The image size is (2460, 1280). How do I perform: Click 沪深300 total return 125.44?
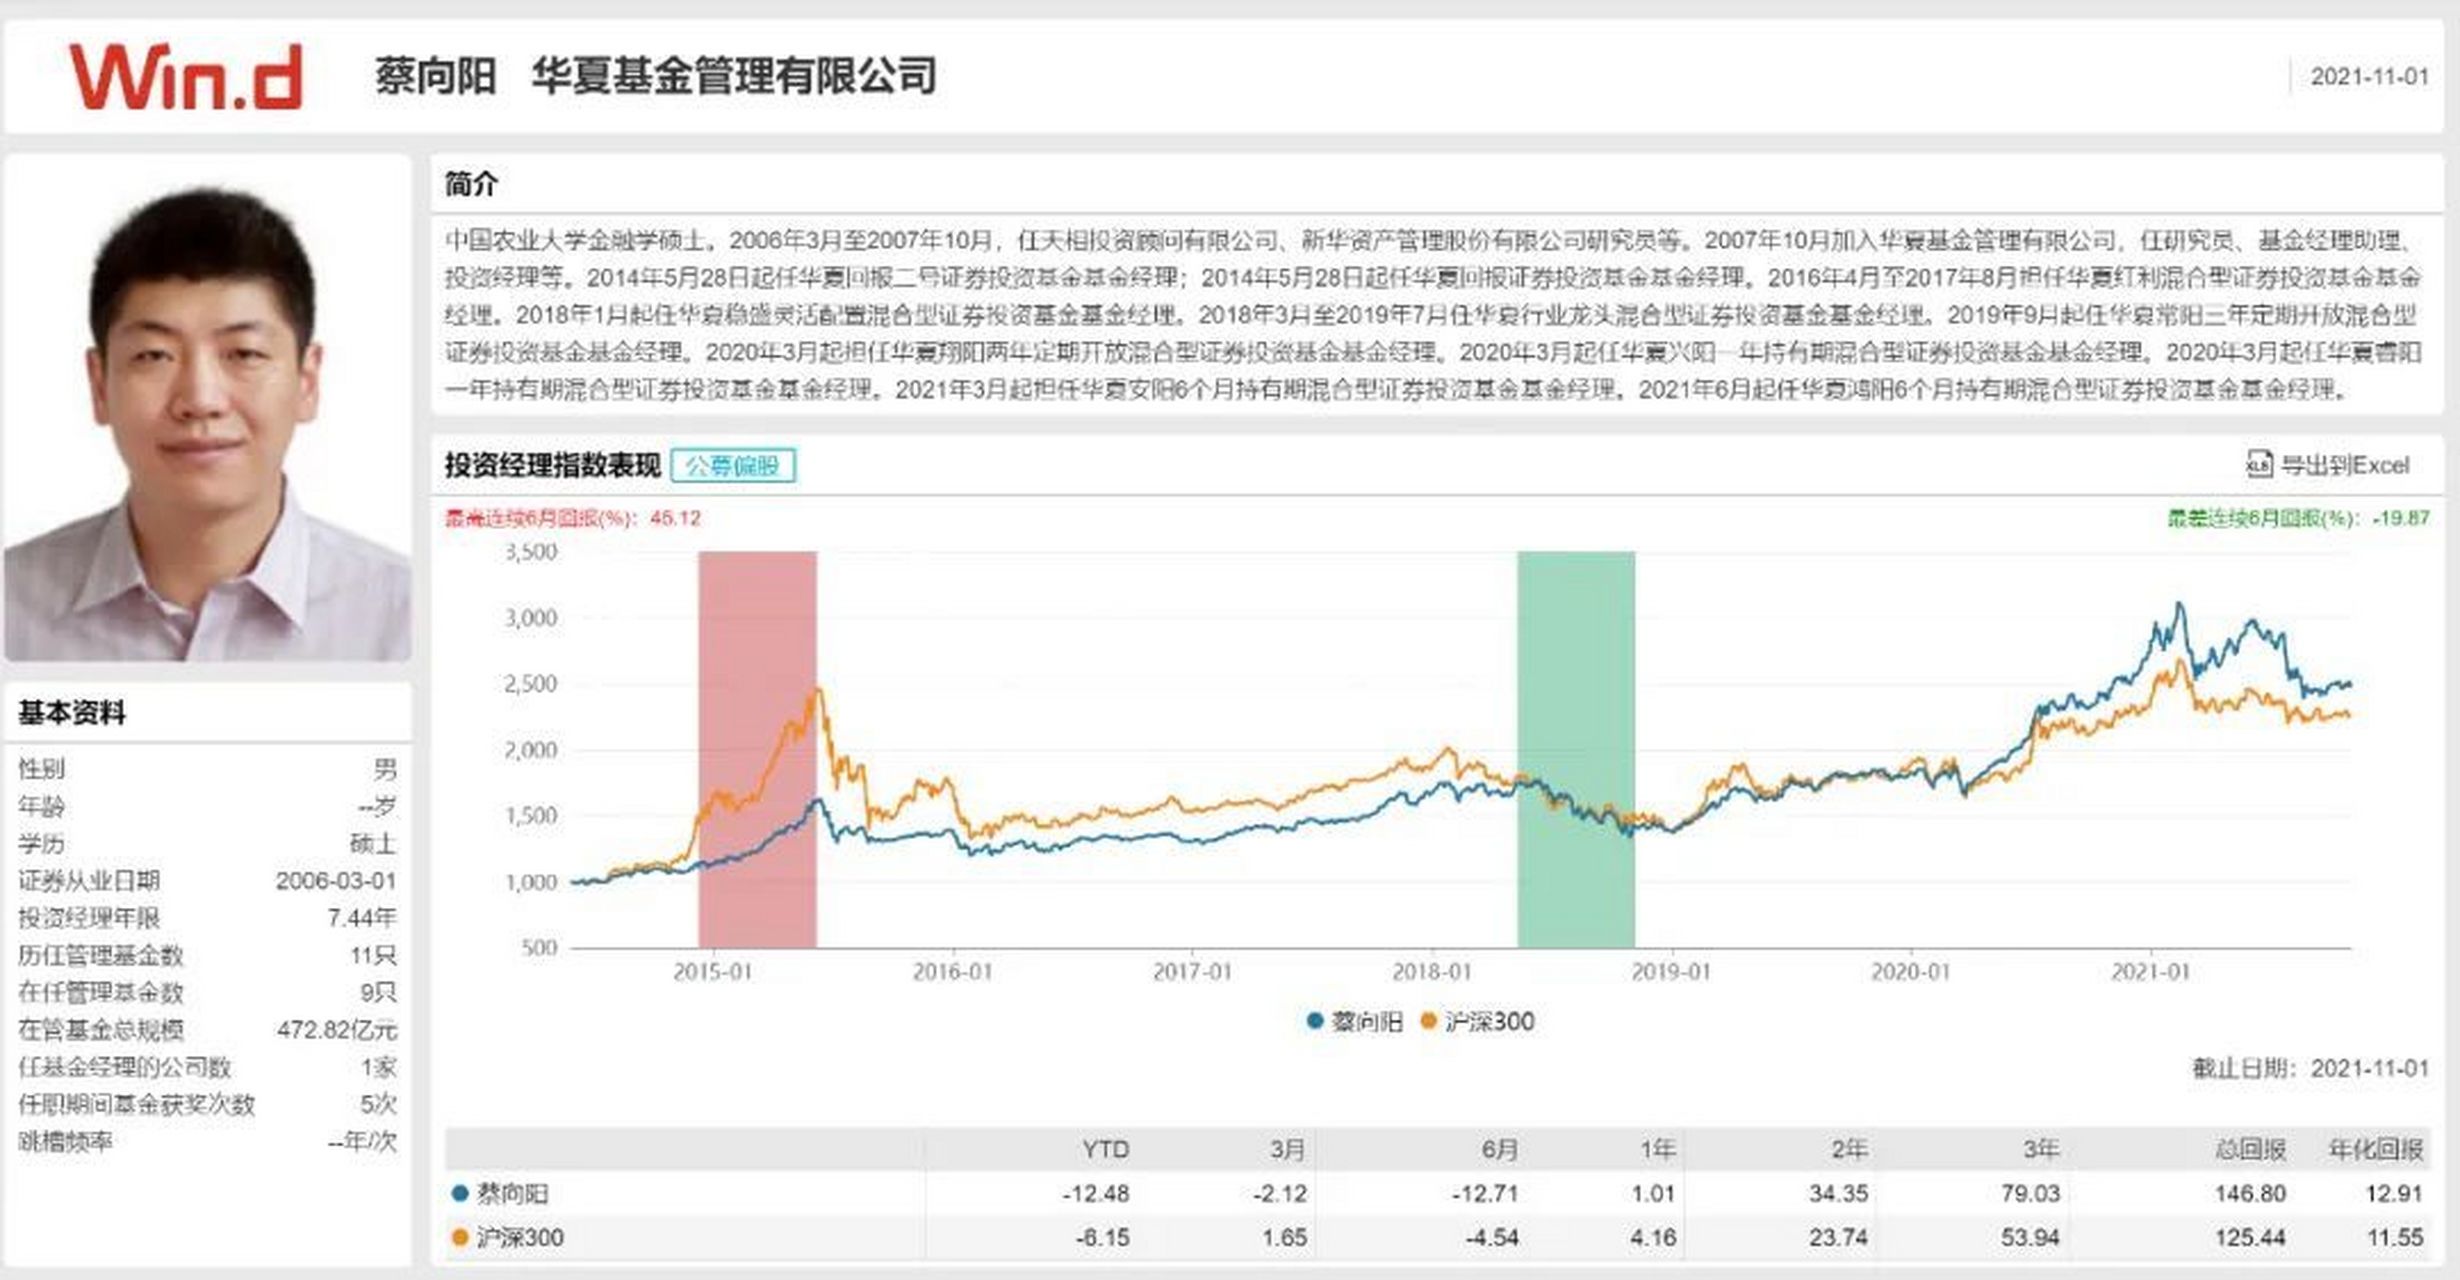tap(2250, 1237)
